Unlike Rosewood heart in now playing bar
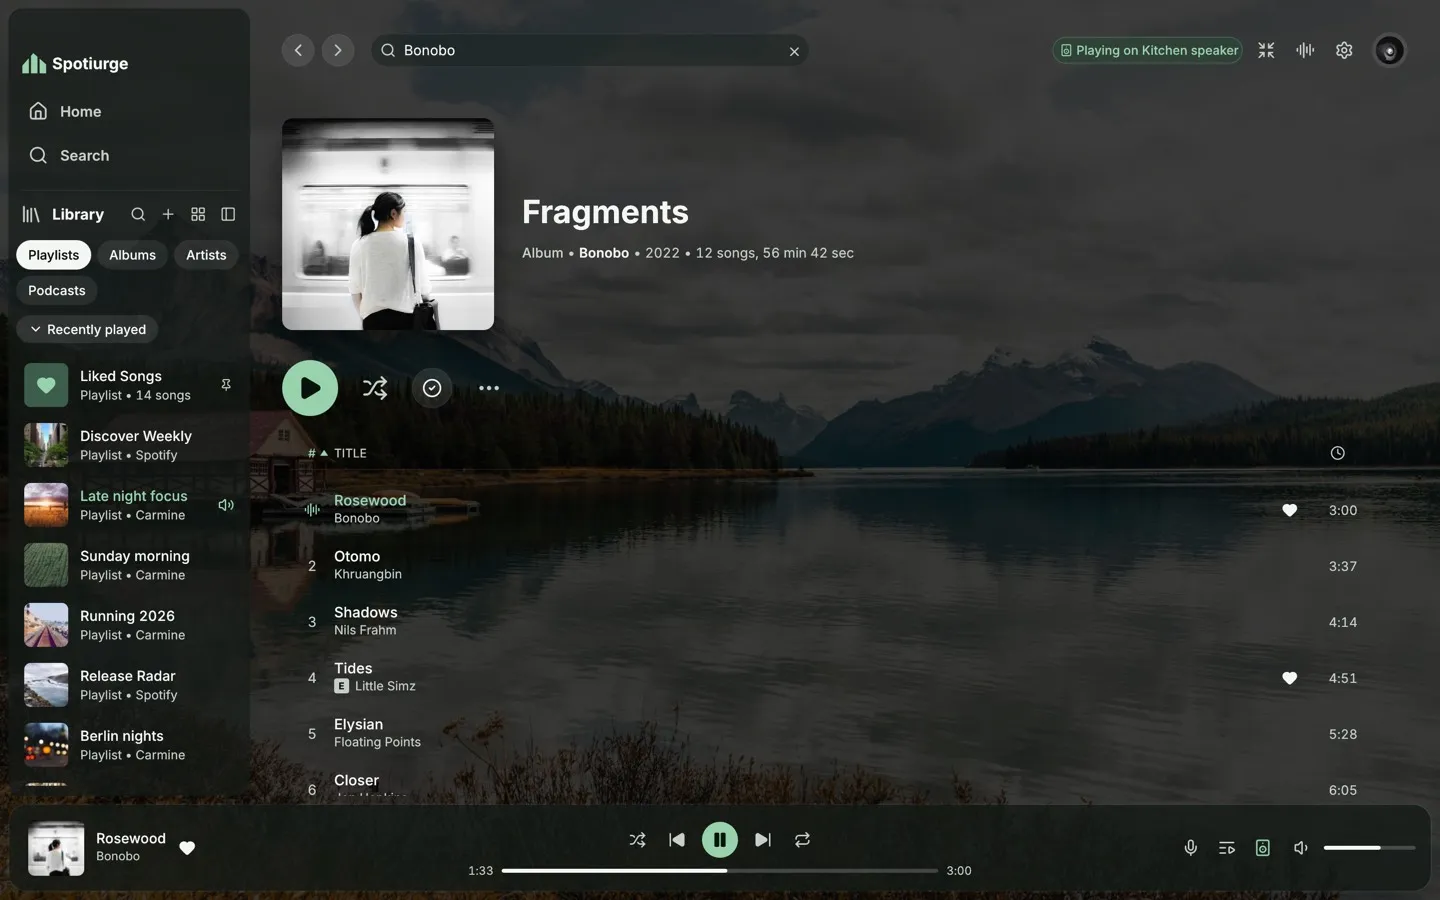The height and width of the screenshot is (900, 1440). tap(187, 848)
